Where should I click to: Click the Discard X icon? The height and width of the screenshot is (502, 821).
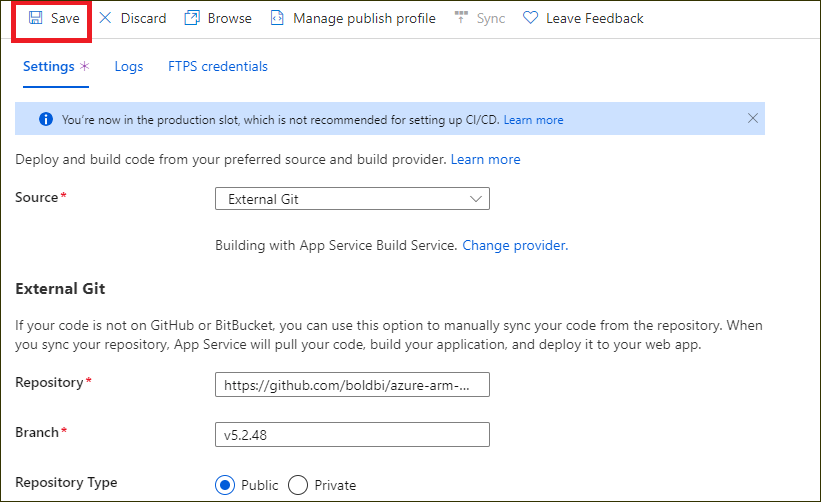click(105, 18)
